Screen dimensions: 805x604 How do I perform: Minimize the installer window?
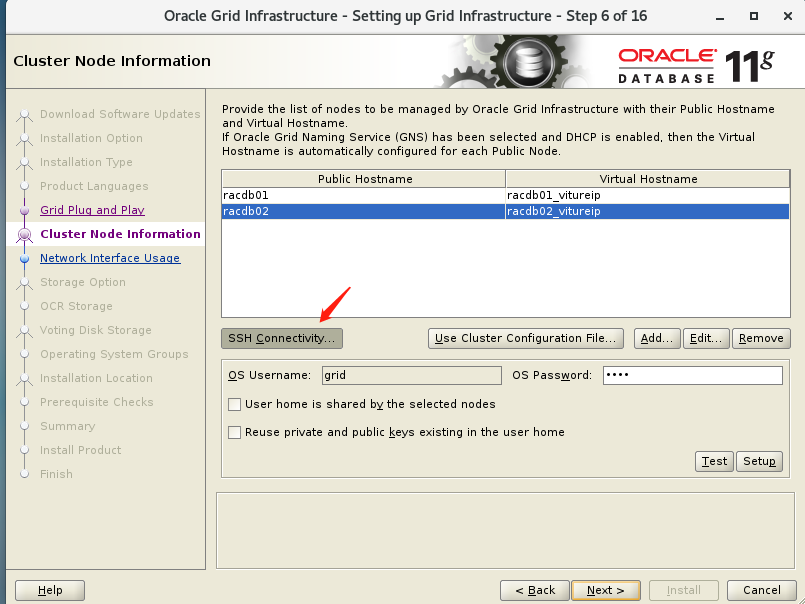pyautogui.click(x=720, y=16)
